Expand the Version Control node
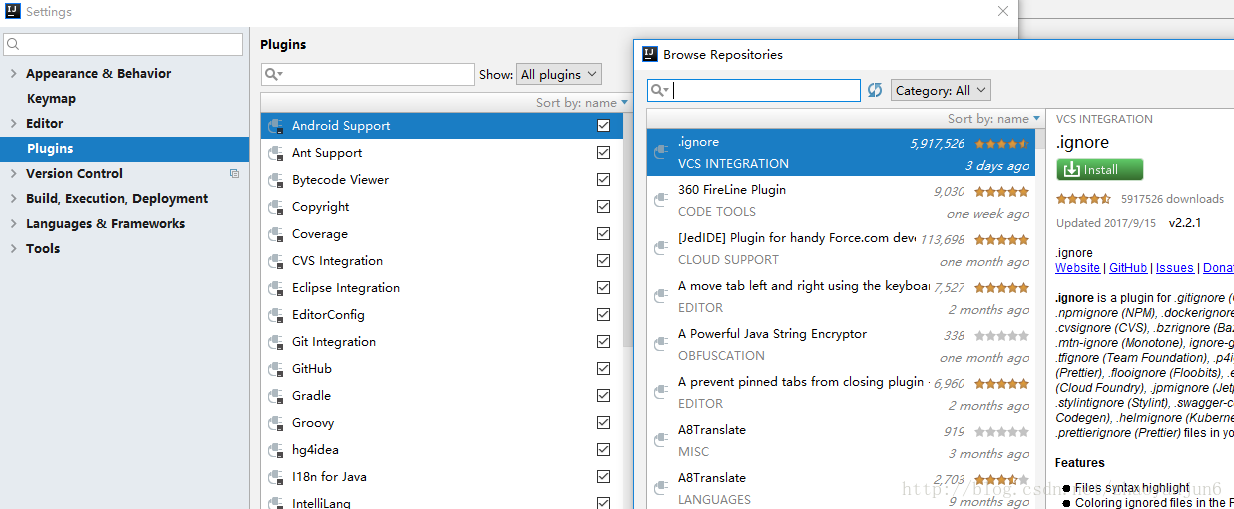Screen dimensions: 1234x509 (x=13, y=174)
